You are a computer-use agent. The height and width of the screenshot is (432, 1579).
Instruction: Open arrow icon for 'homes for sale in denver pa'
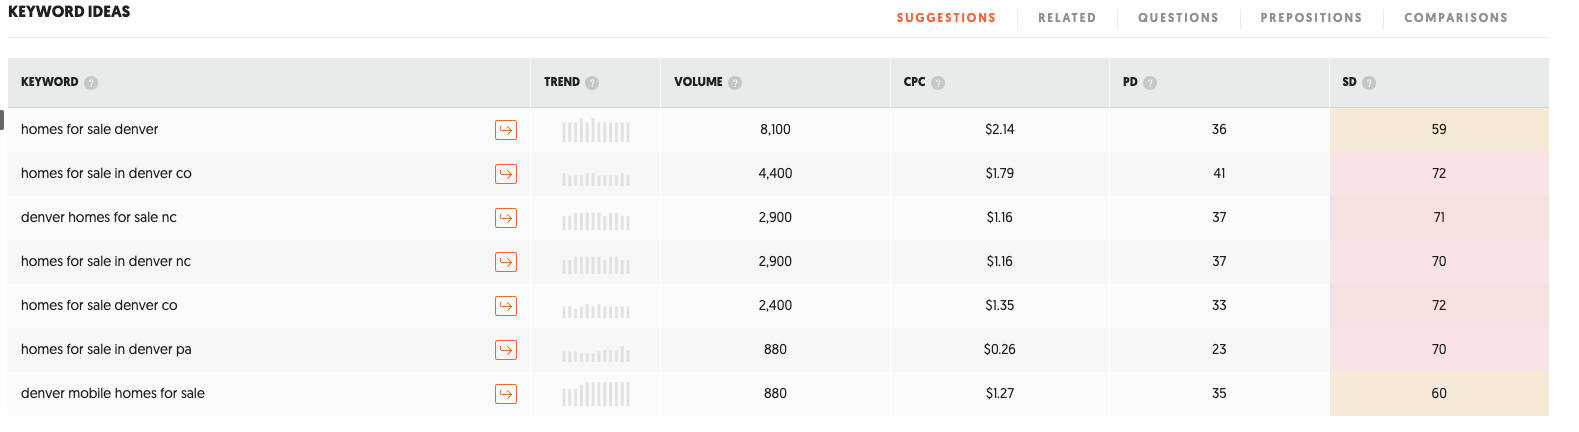click(x=506, y=350)
